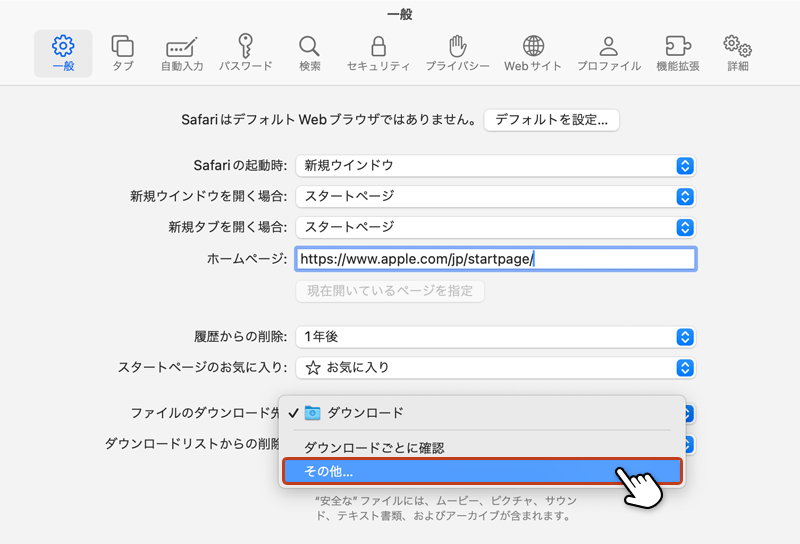Click the ファイルのダウンロード先 label
This screenshot has height=544, width=800.
pyautogui.click(x=205, y=412)
